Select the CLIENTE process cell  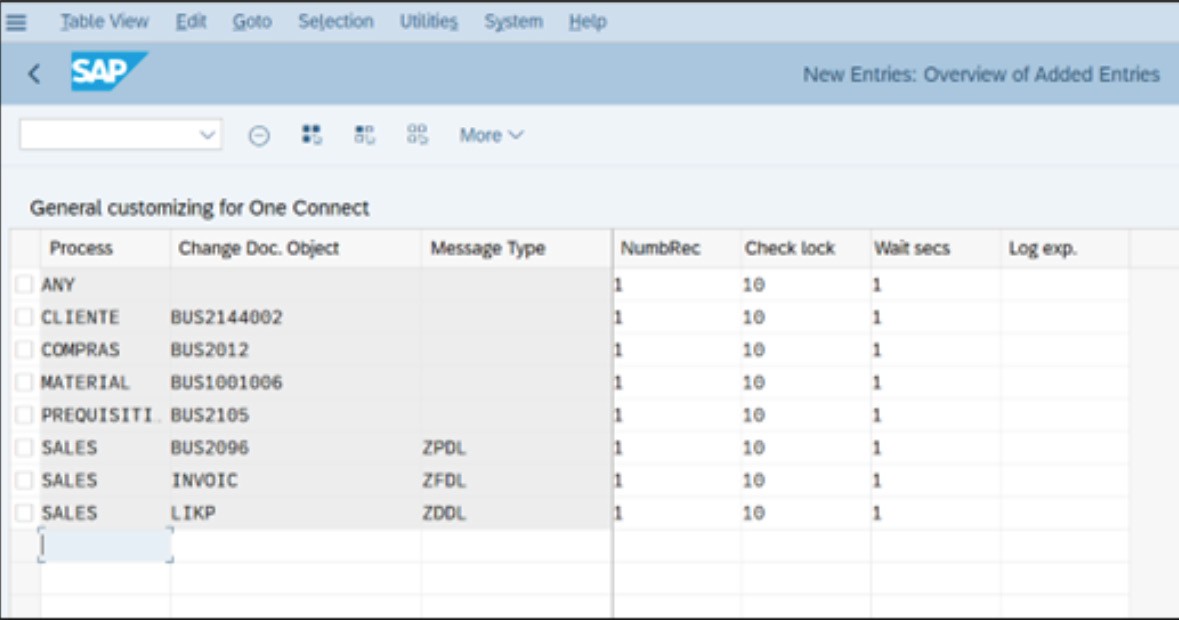(x=105, y=317)
